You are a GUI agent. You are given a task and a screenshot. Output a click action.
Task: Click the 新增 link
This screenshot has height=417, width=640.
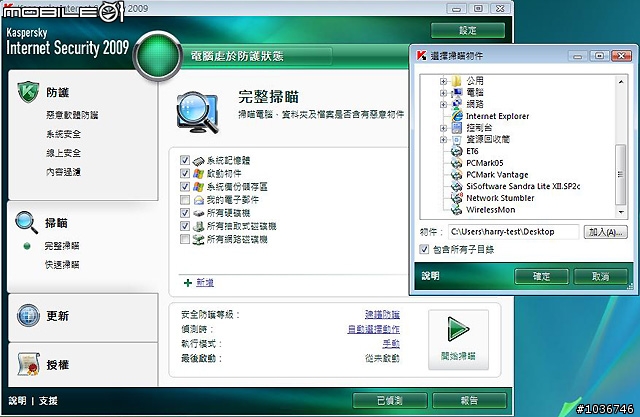[x=205, y=282]
